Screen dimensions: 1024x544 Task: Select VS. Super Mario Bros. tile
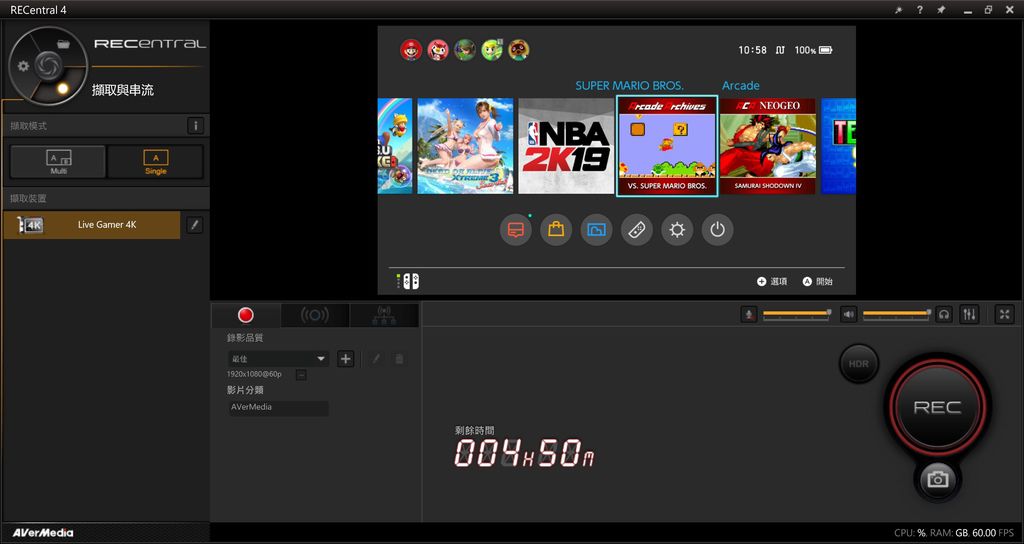tap(667, 146)
